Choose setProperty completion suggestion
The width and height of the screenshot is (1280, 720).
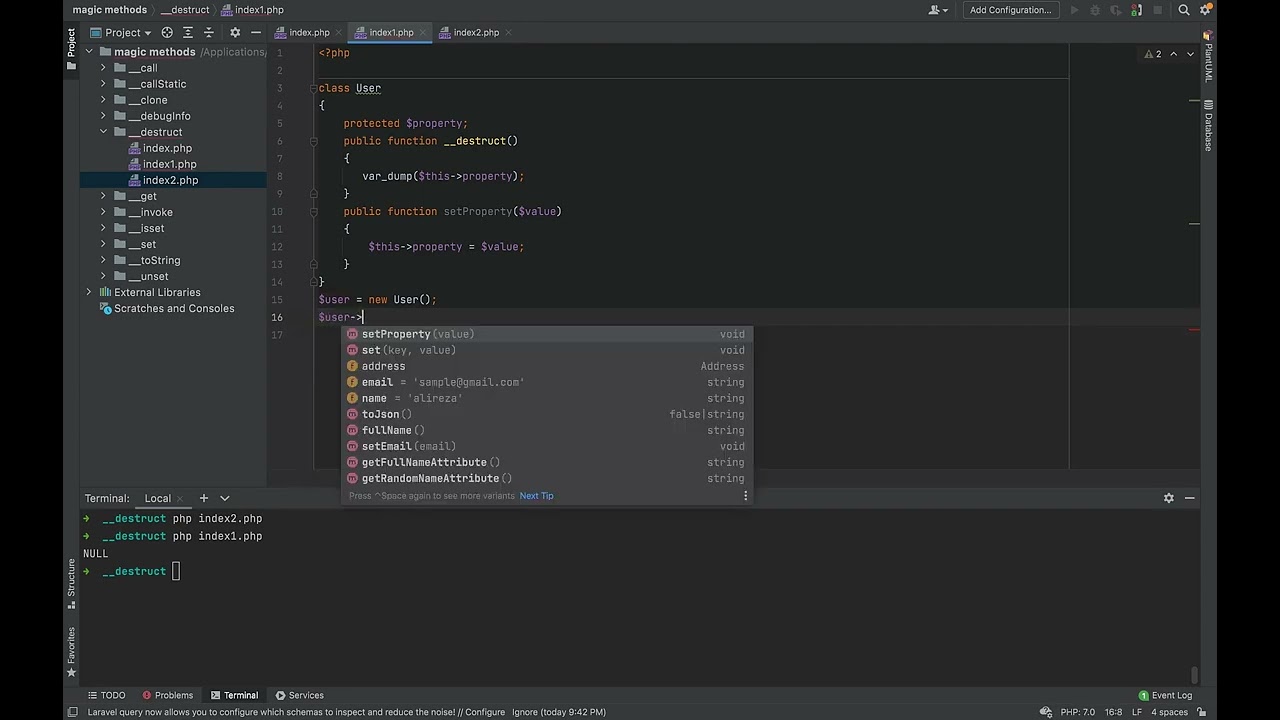pyautogui.click(x=546, y=334)
